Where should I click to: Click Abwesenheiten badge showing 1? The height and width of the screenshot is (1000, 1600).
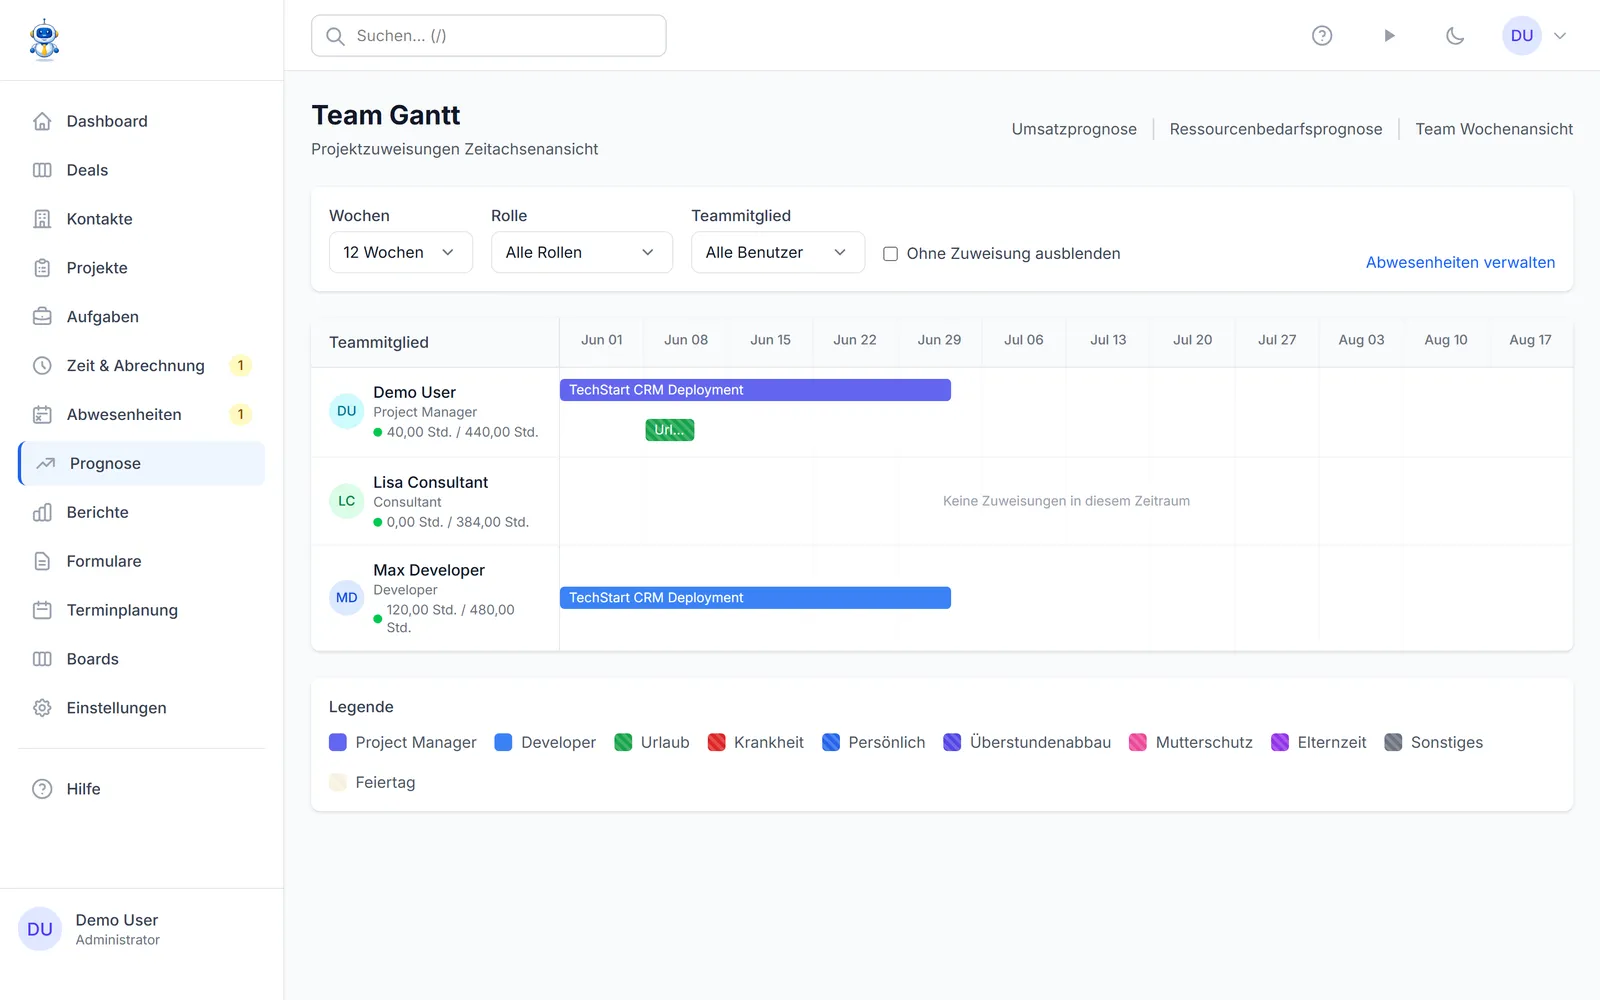point(240,415)
